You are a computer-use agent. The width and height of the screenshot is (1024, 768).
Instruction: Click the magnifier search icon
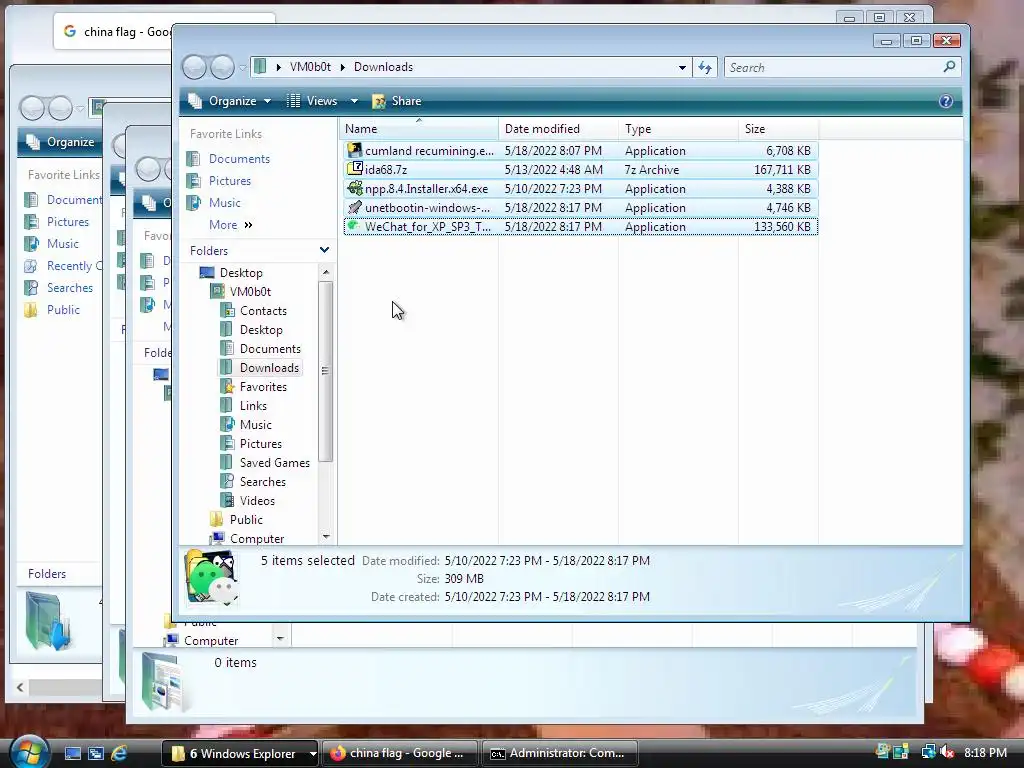950,67
